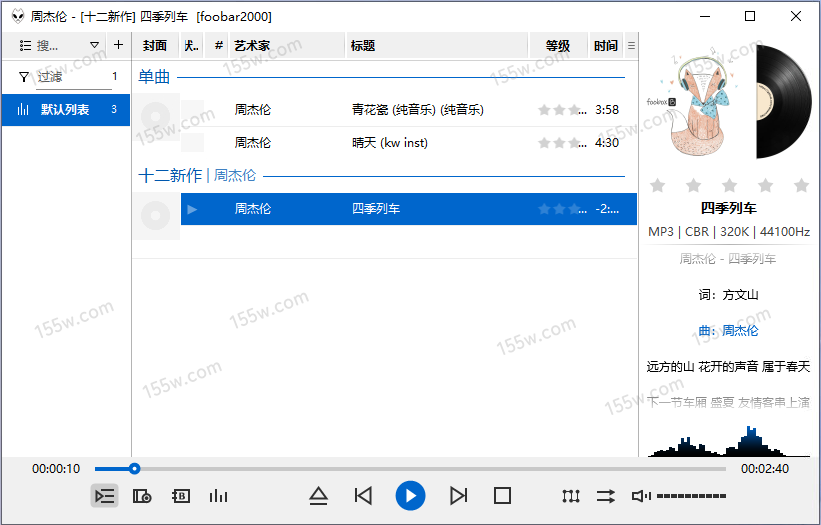Viewport: 821px width, 525px height.
Task: Select the 默认列表 playlist
Action: click(x=65, y=109)
